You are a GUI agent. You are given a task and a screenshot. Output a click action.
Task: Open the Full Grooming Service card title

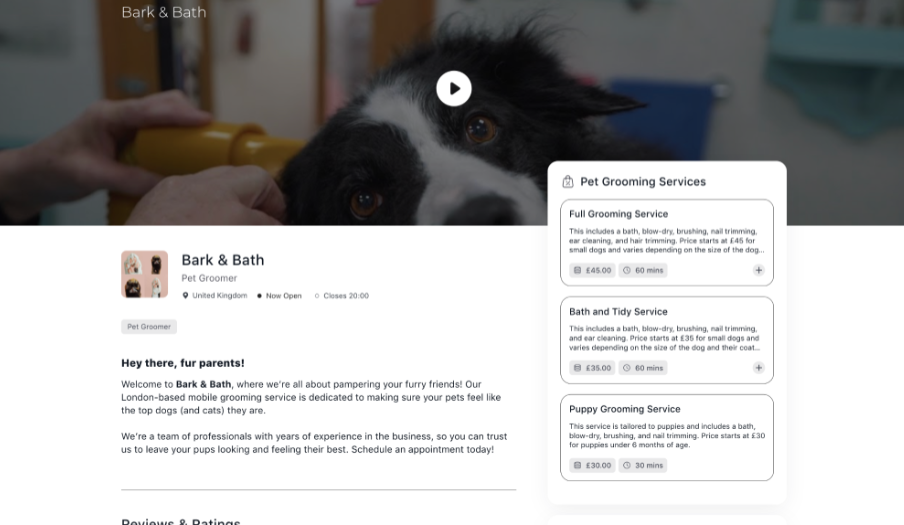pyautogui.click(x=618, y=214)
